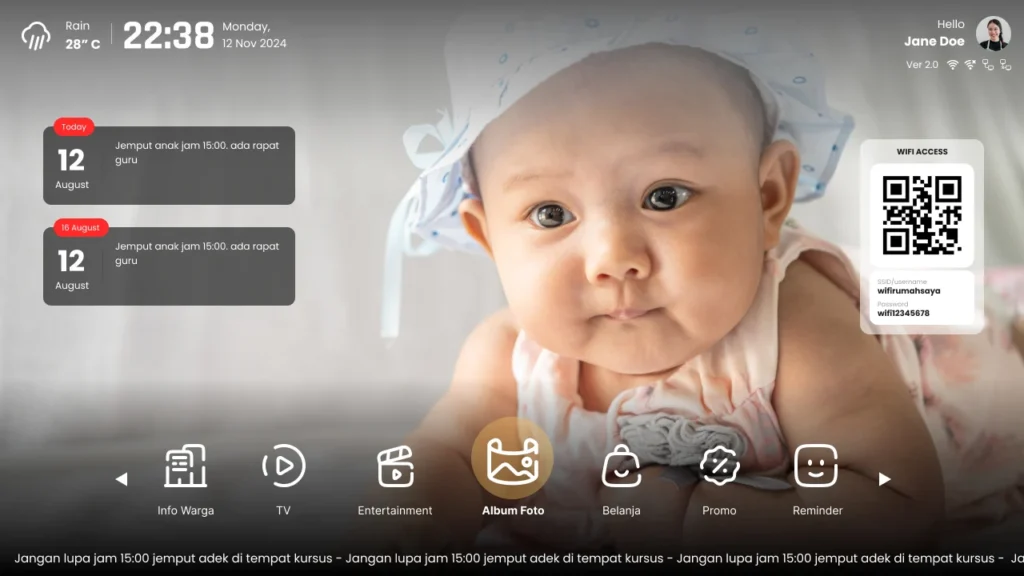Select the highlighted Album Foto icon
This screenshot has height=576, width=1024.
coord(512,460)
